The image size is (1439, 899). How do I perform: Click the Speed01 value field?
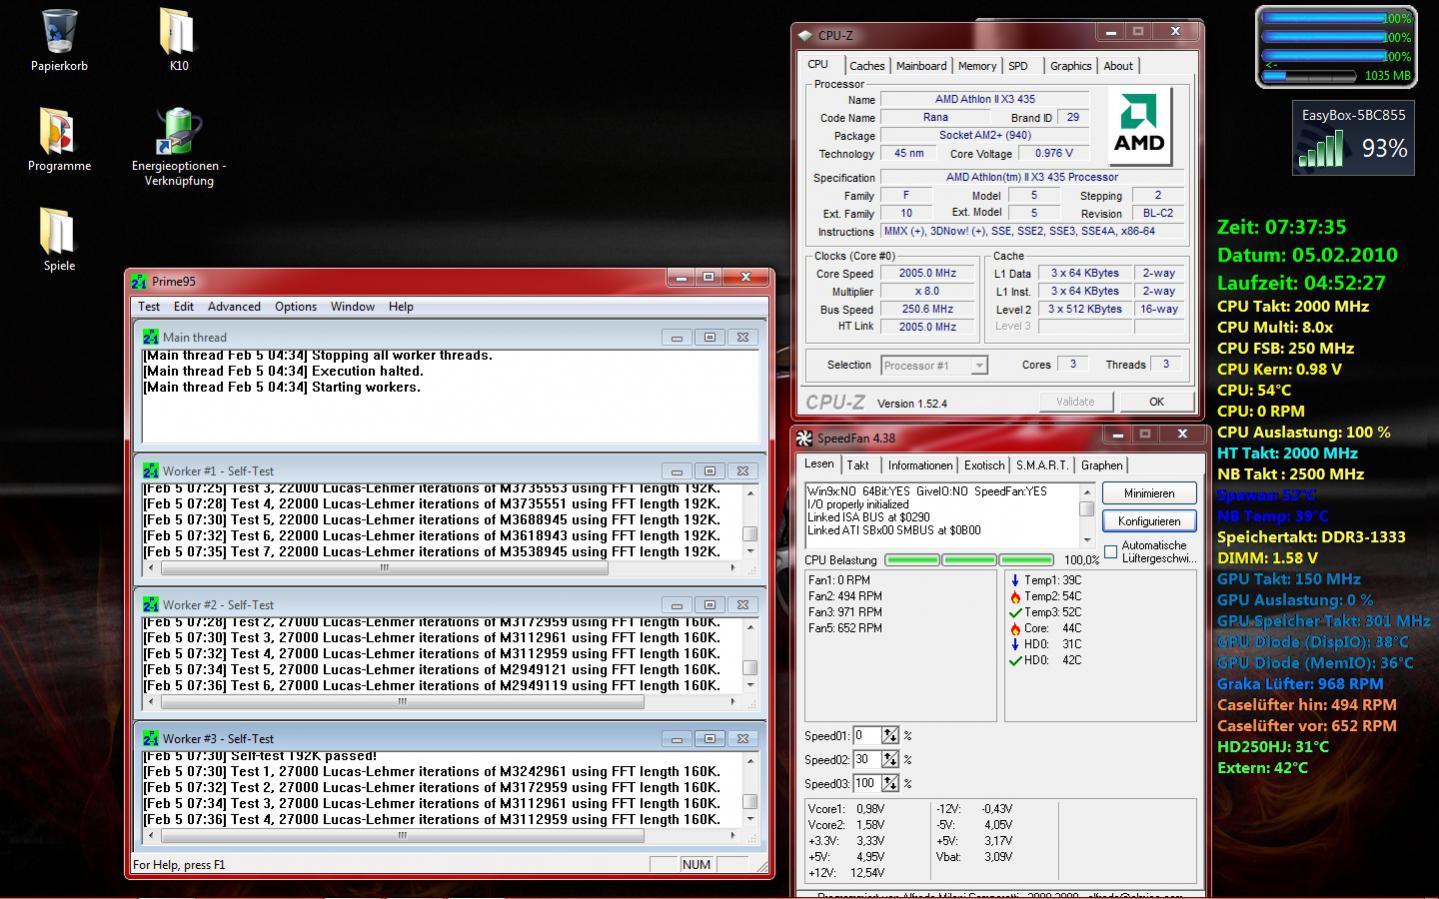[866, 736]
